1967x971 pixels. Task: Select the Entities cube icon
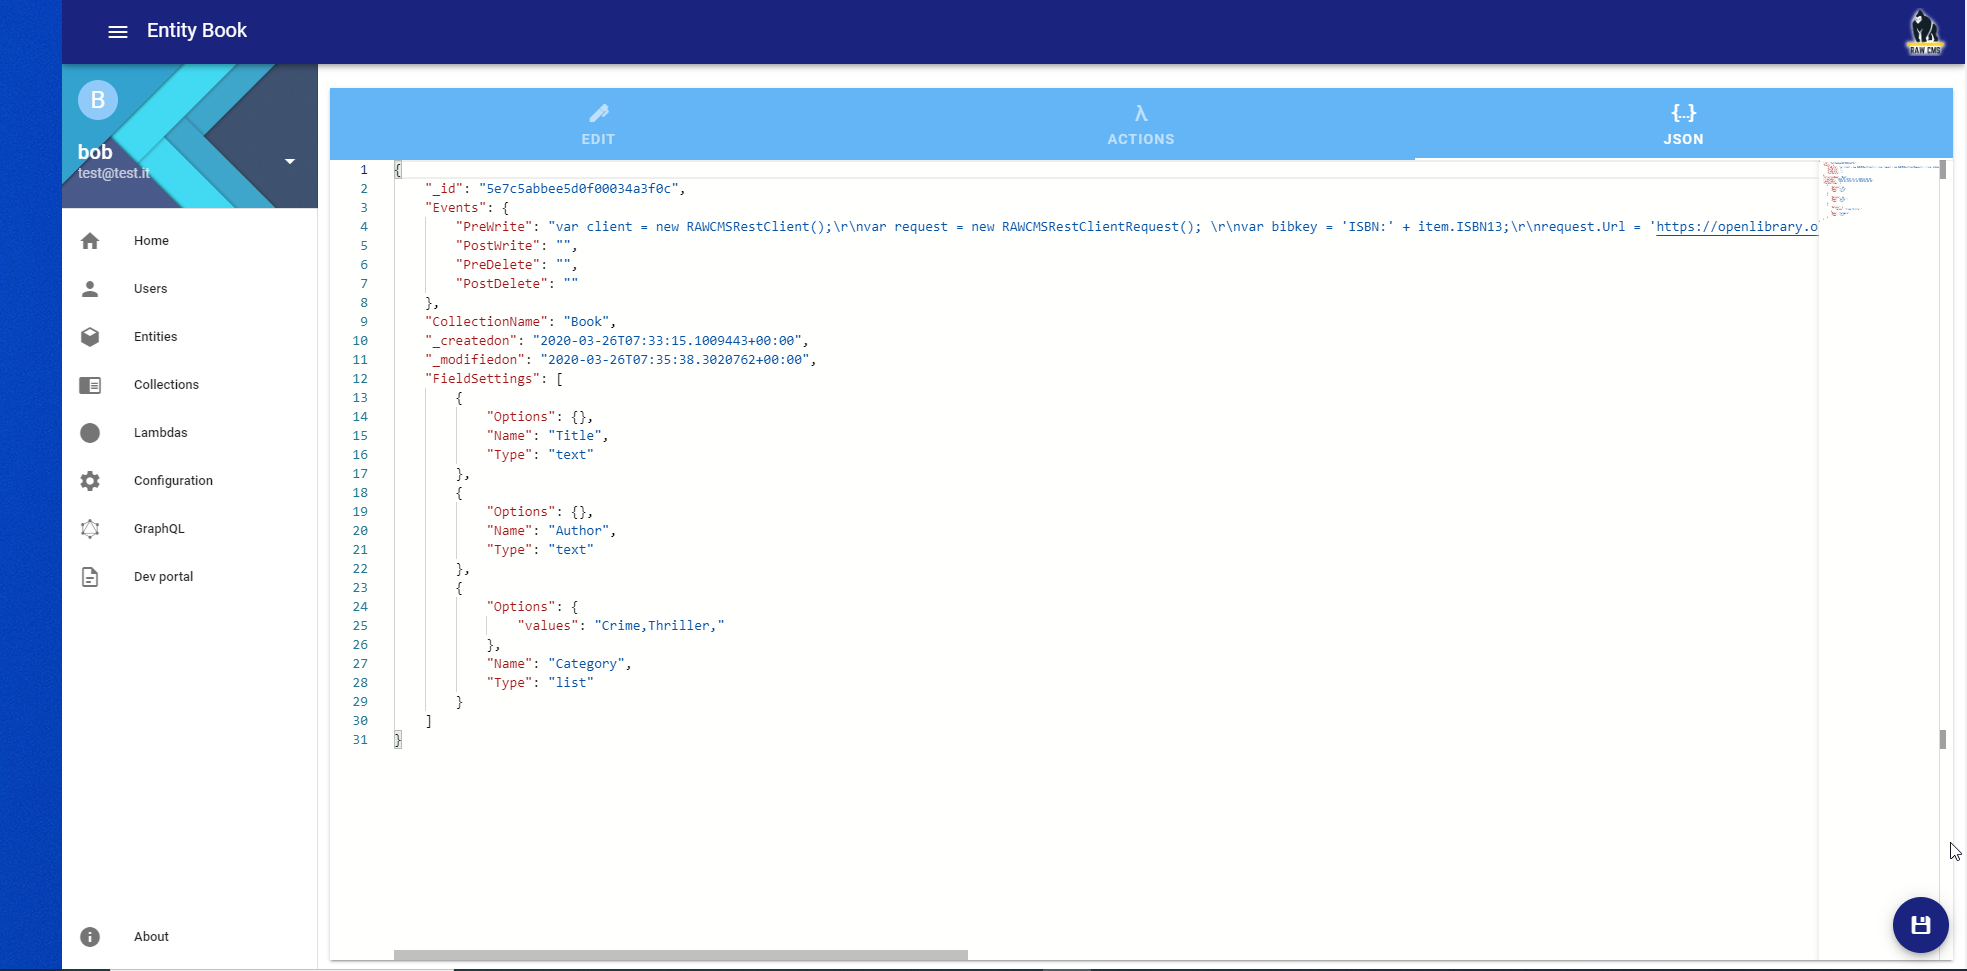[x=90, y=337]
